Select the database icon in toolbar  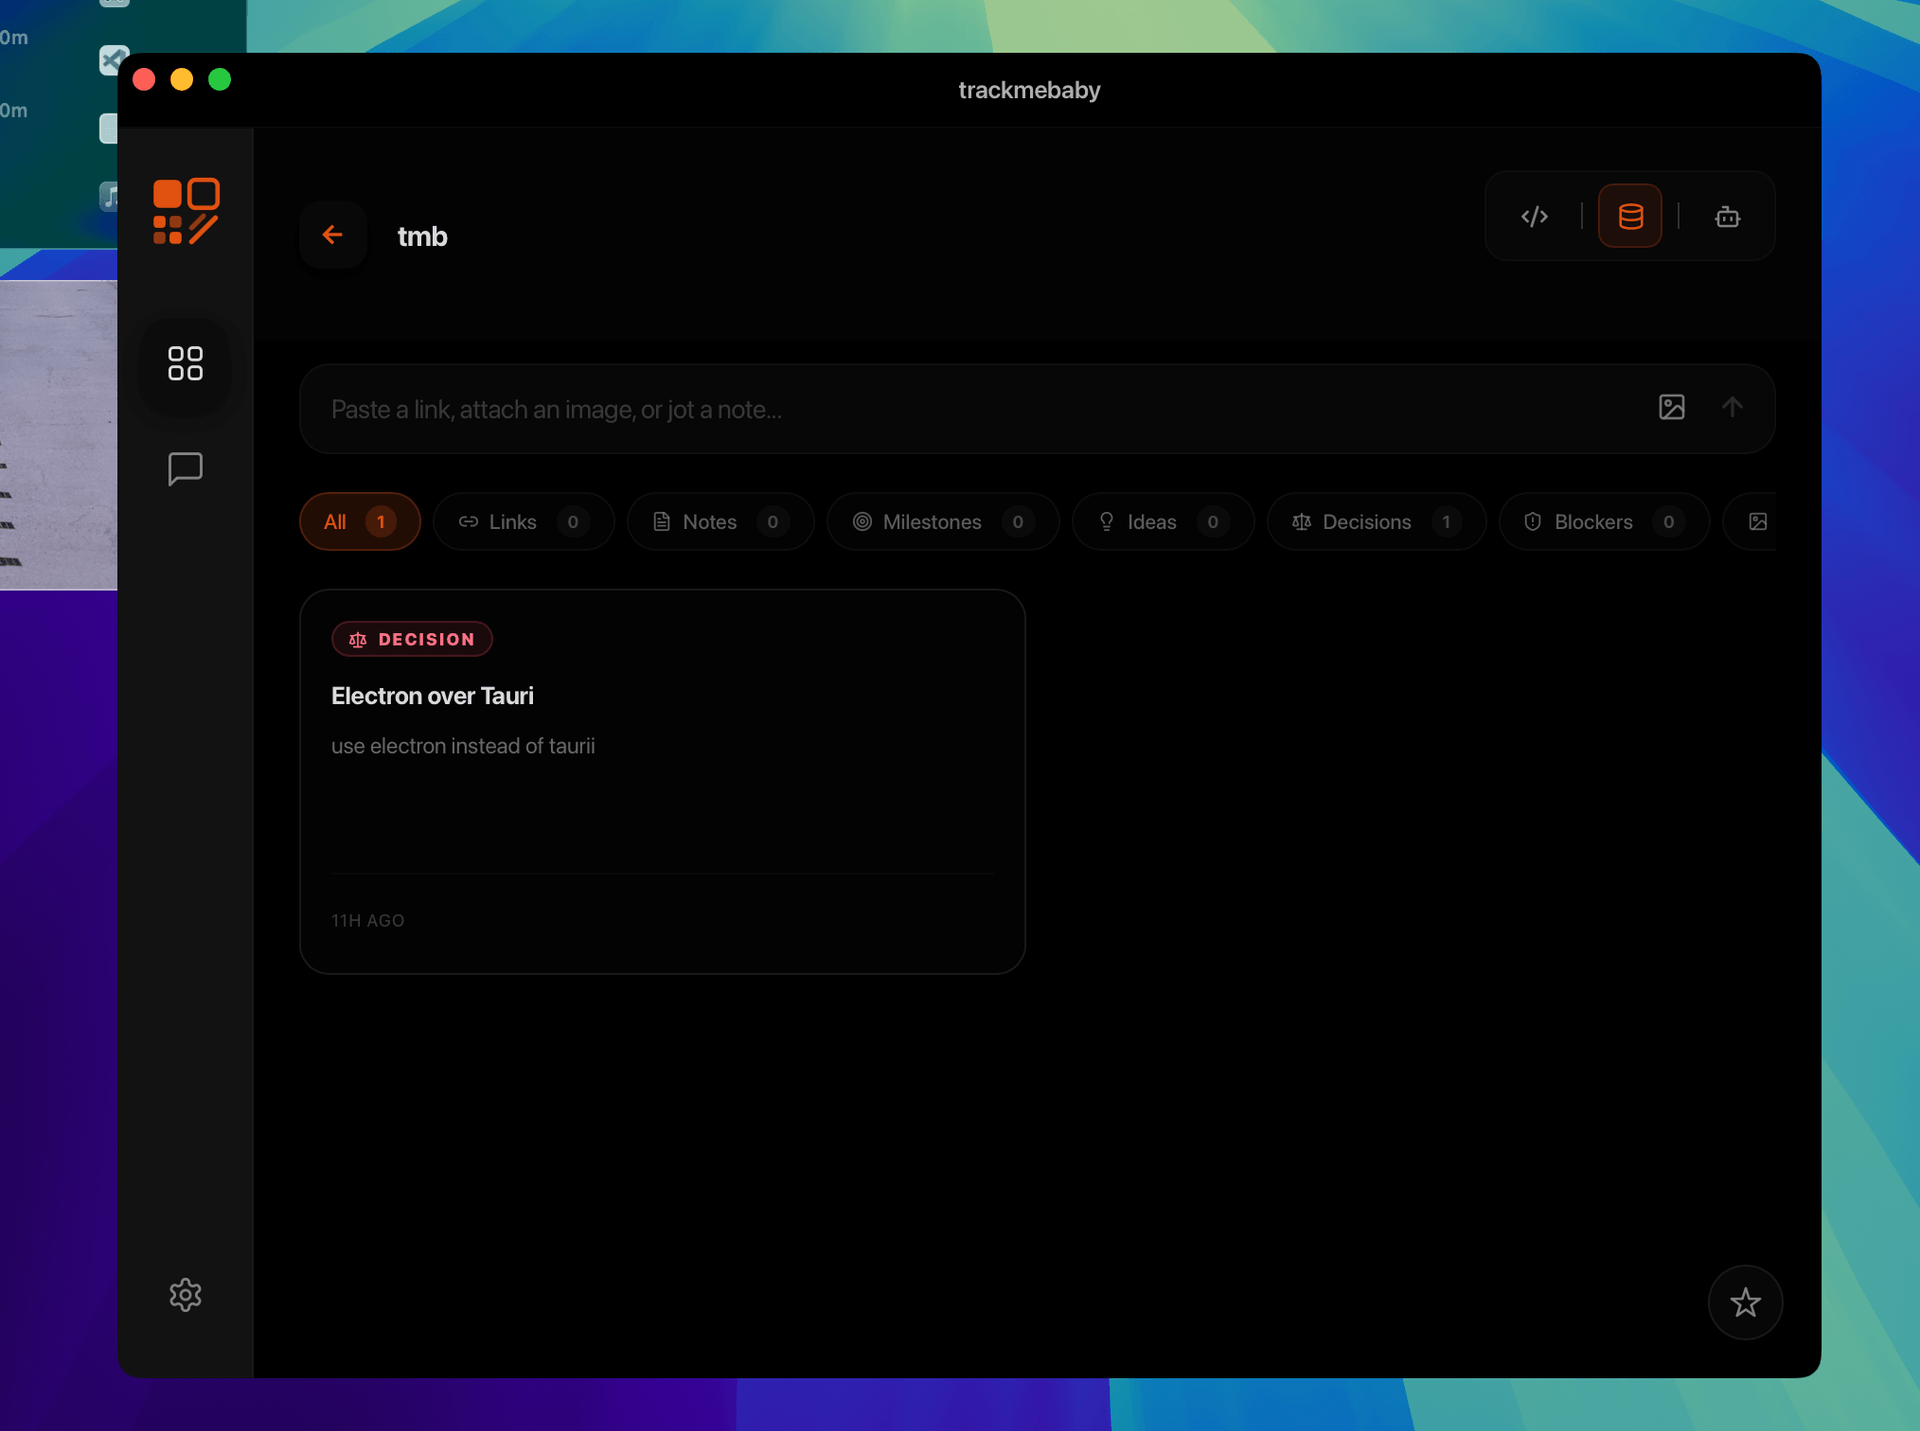click(x=1630, y=216)
